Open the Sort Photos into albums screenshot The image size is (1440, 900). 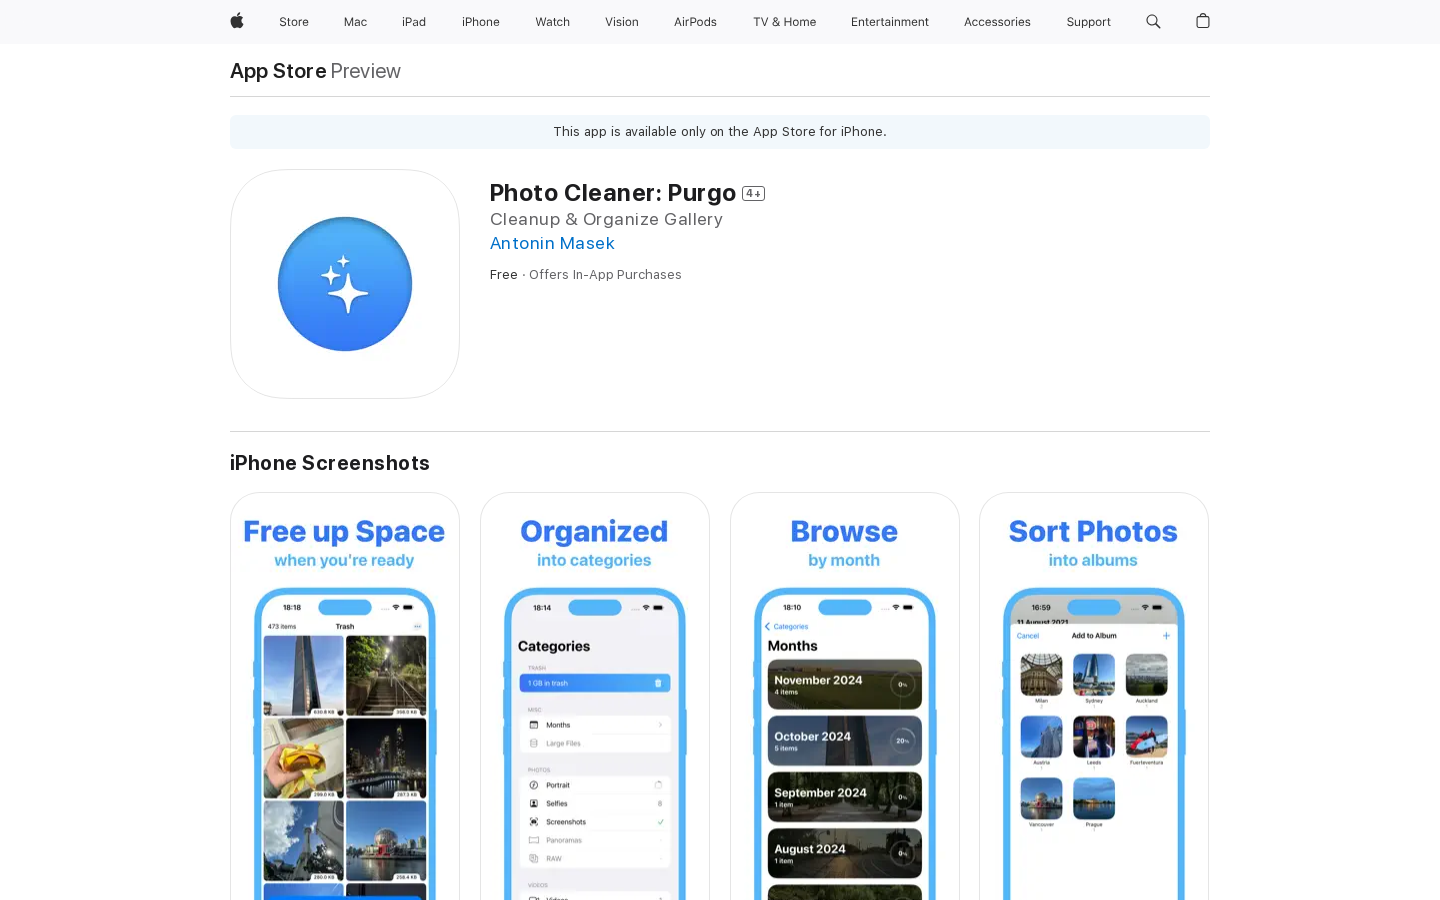[1094, 696]
